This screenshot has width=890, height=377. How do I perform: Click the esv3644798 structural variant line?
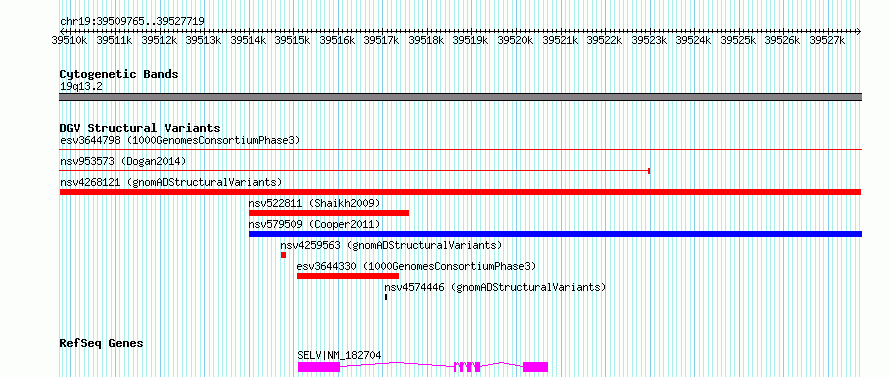[460, 150]
